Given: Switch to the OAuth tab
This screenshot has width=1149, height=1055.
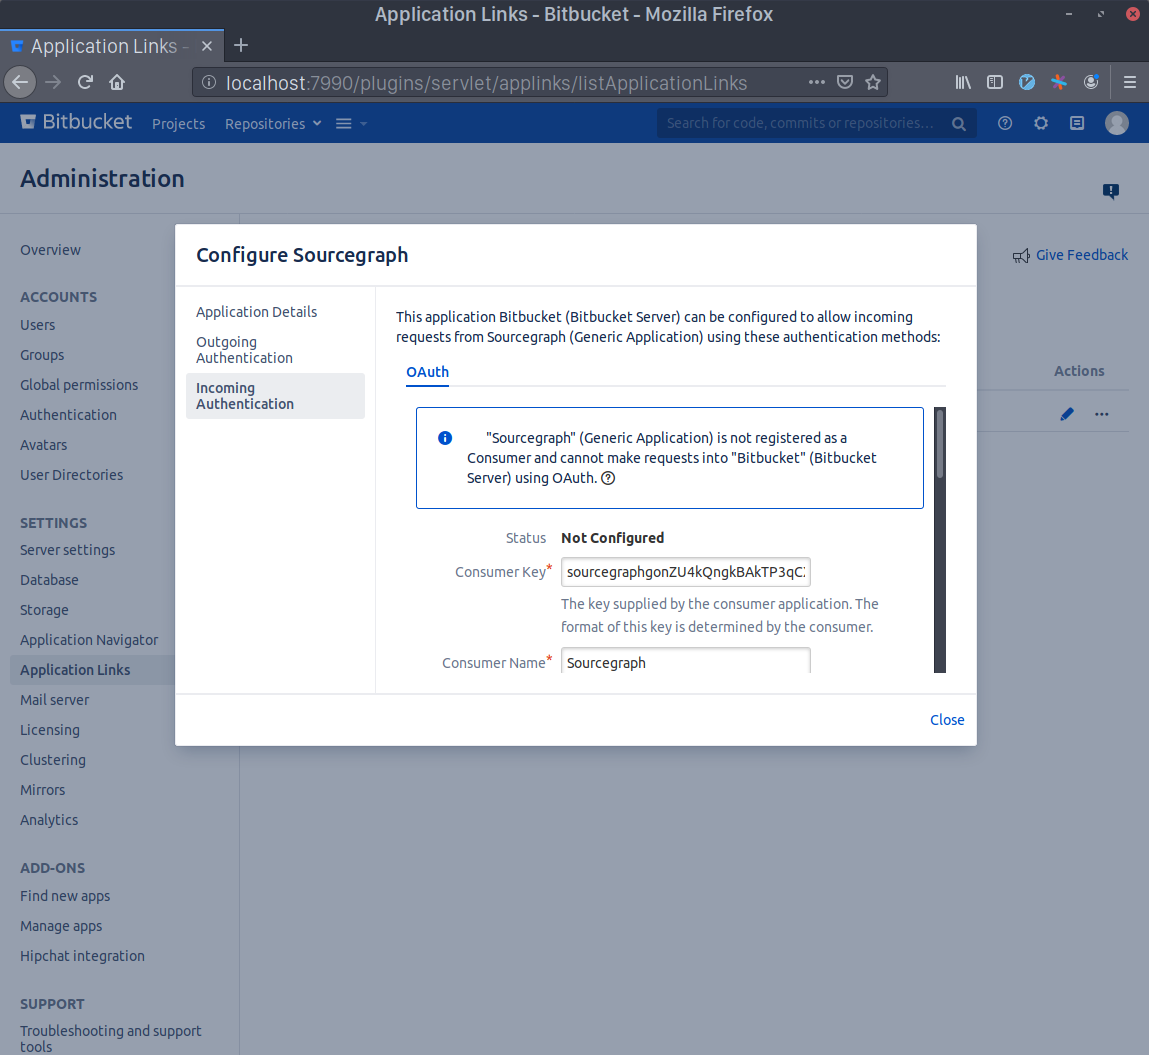Looking at the screenshot, I should coord(427,372).
